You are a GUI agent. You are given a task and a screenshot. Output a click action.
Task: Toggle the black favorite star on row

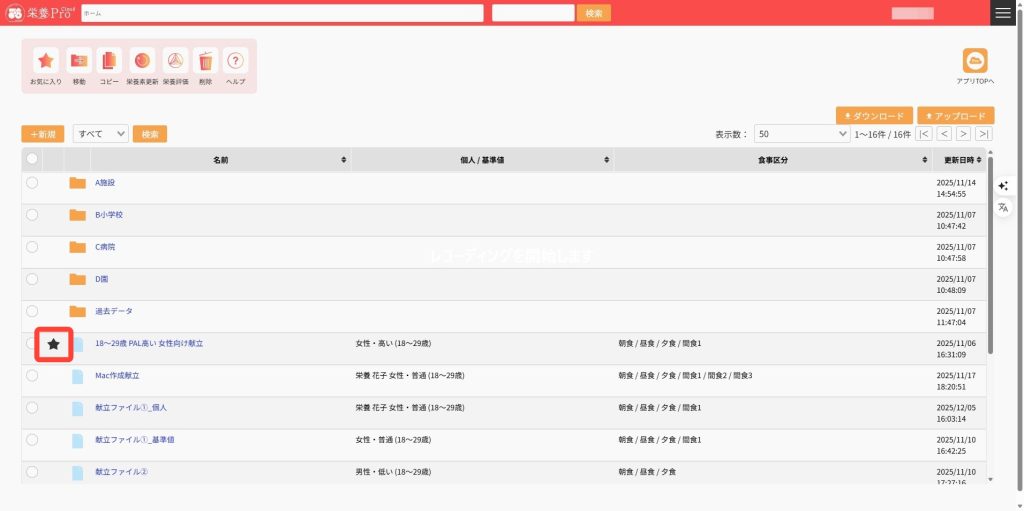pos(54,344)
